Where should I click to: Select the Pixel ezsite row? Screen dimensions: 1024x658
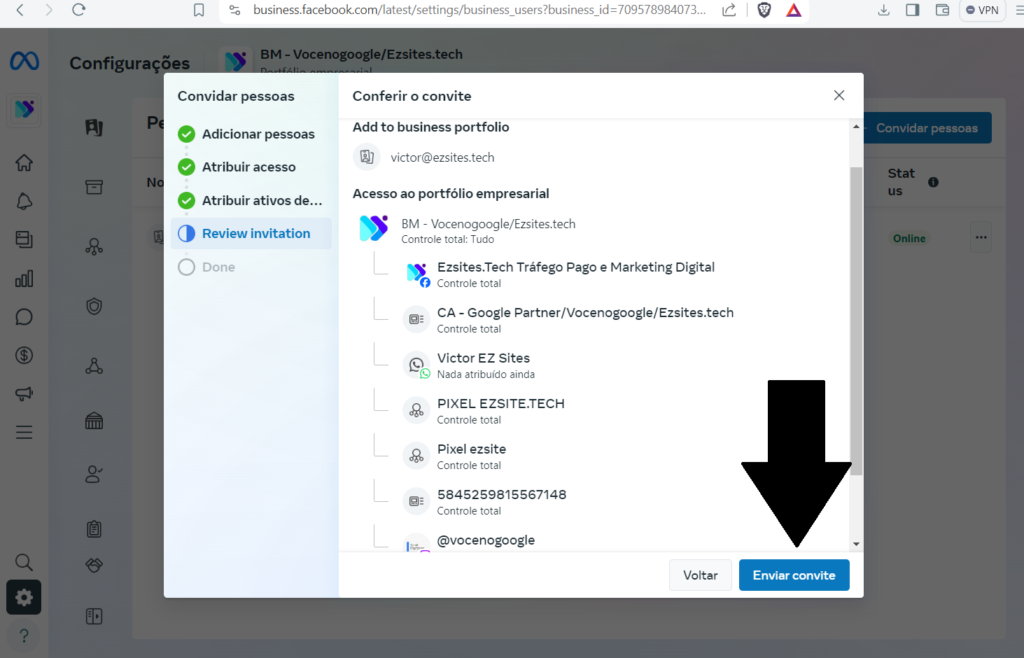pos(455,456)
